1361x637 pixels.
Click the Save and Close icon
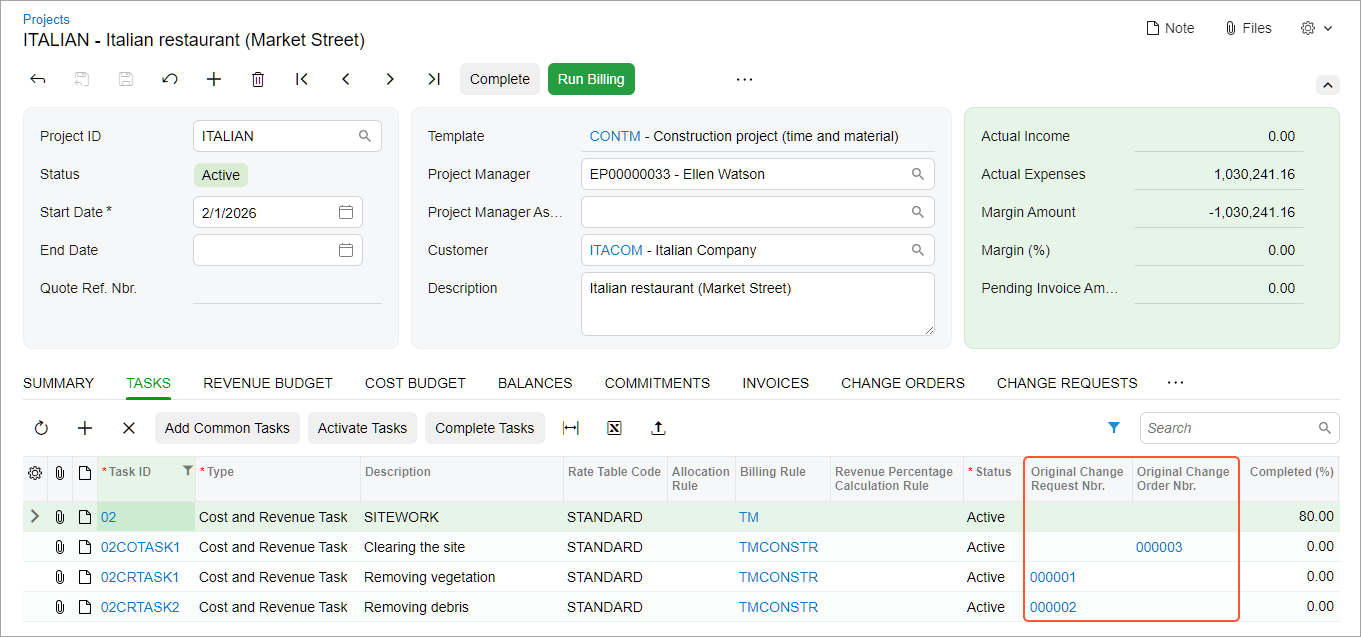[82, 79]
